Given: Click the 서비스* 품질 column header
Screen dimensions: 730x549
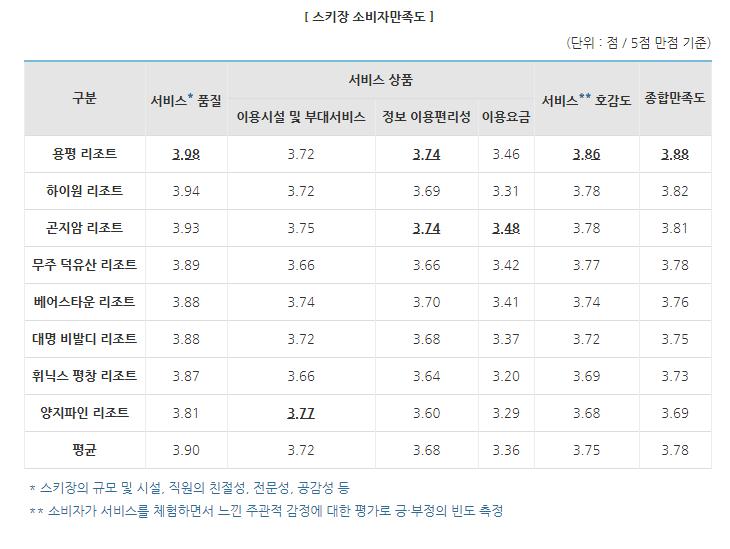Looking at the screenshot, I should [x=186, y=100].
